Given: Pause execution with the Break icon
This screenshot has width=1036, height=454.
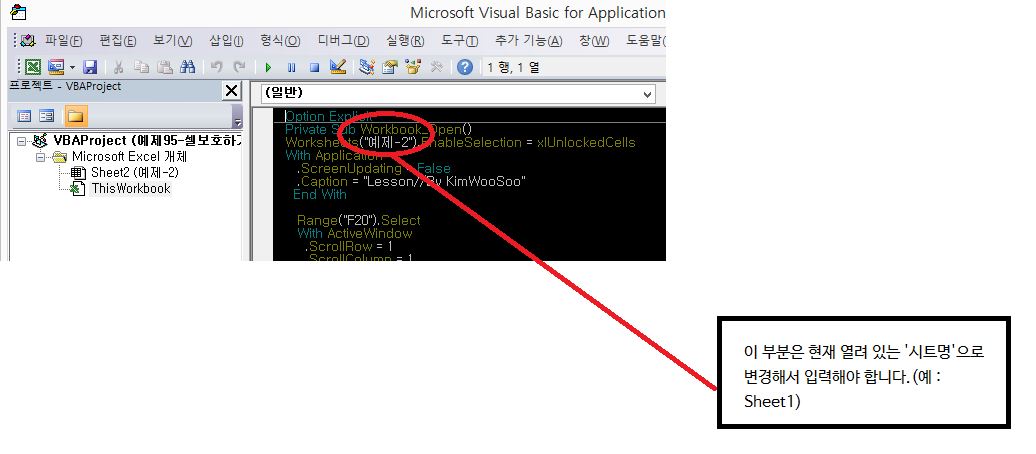Looking at the screenshot, I should [291, 67].
